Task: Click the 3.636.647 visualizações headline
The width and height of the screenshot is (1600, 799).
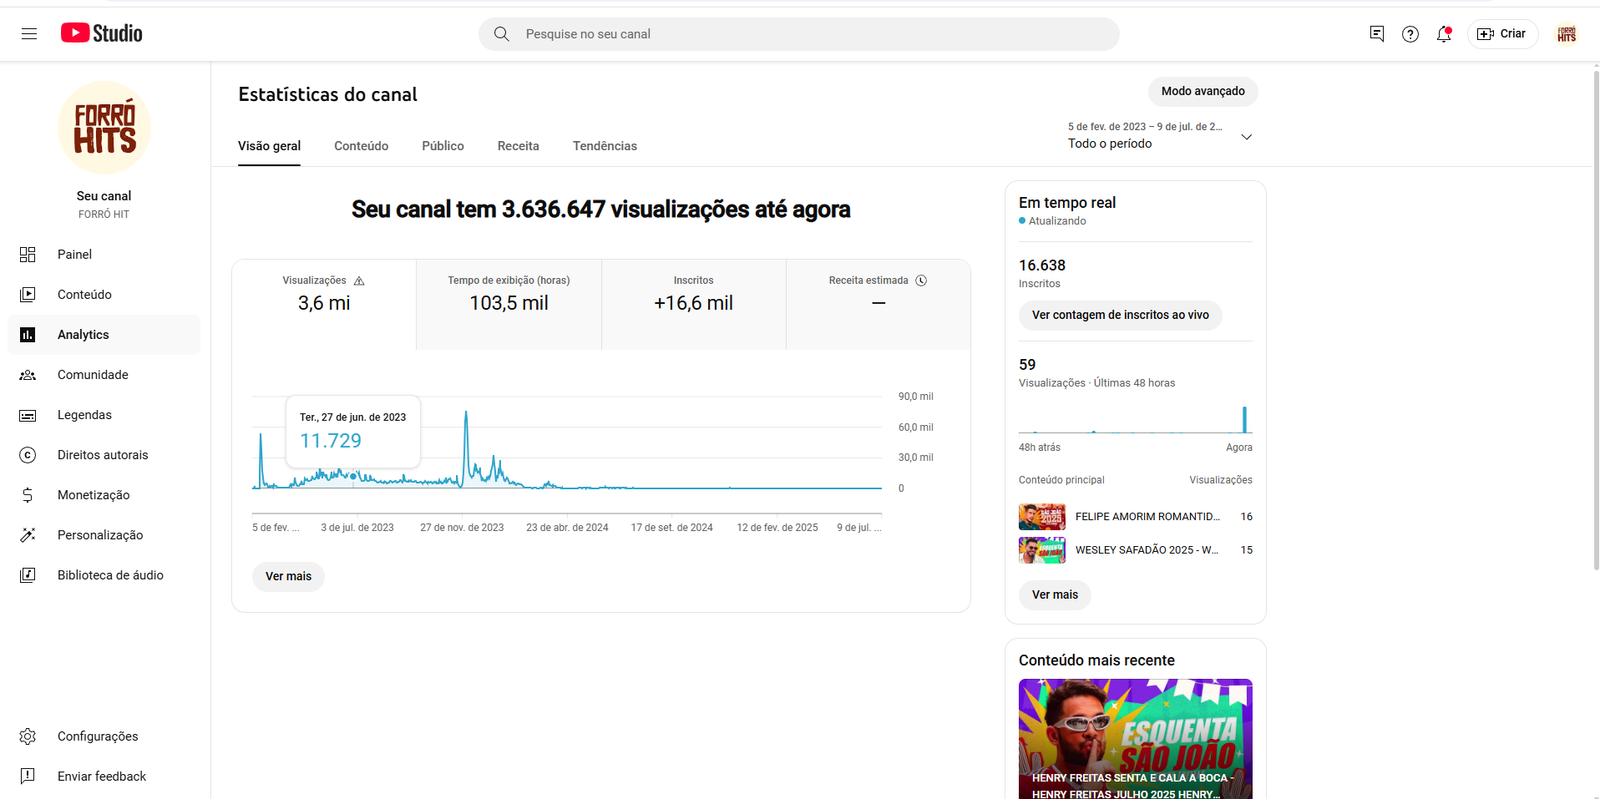Action: [601, 210]
